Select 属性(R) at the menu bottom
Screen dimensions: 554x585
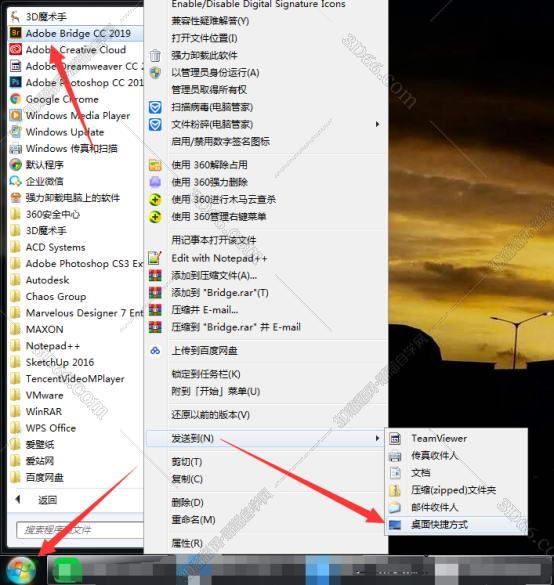(187, 543)
